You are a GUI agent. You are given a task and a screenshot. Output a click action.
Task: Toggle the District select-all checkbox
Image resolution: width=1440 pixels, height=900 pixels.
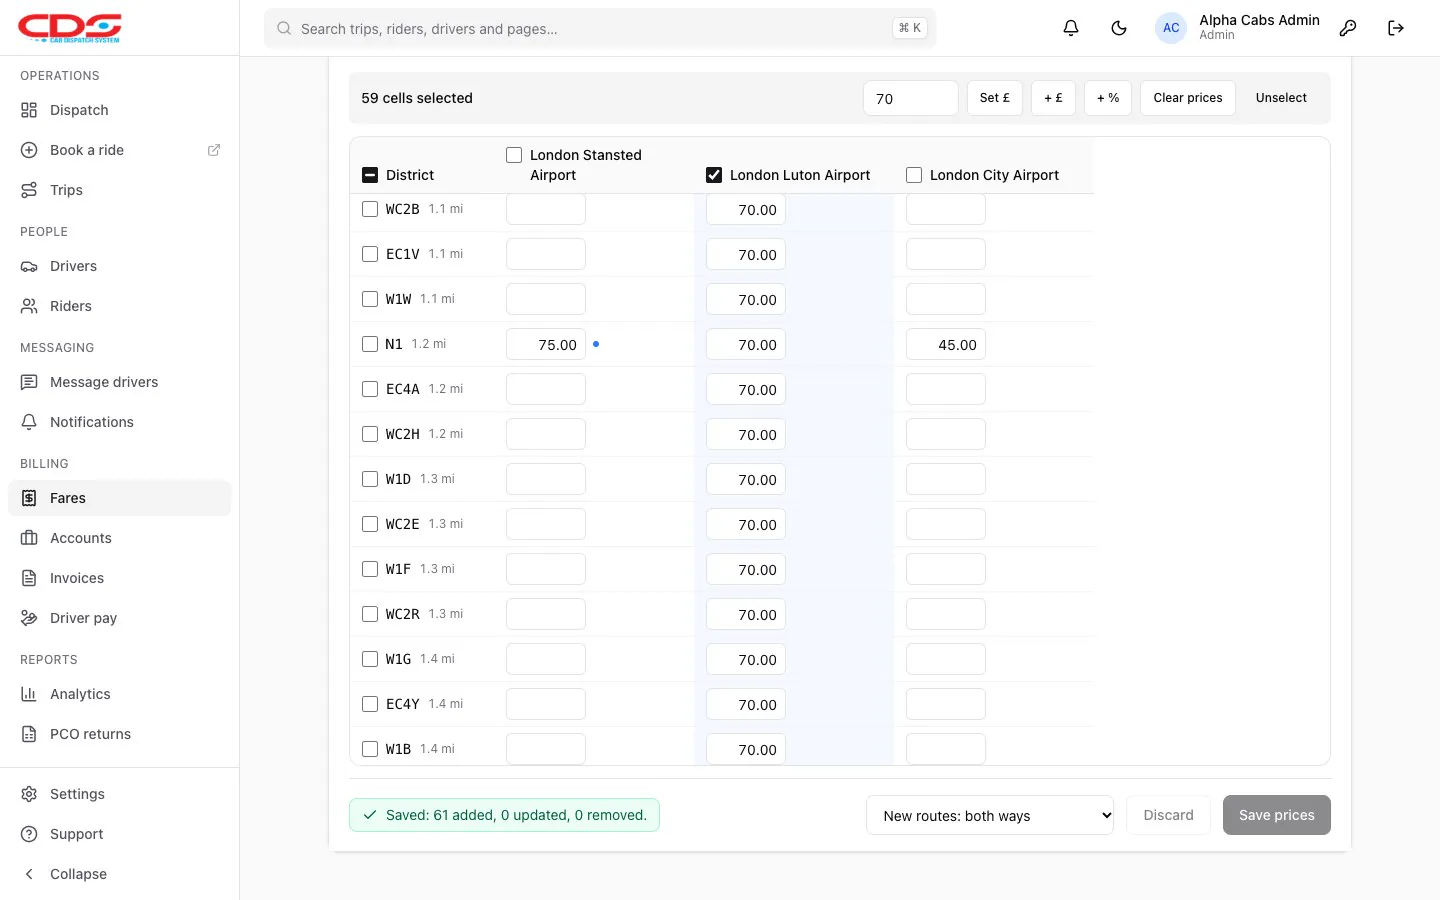pyautogui.click(x=370, y=175)
